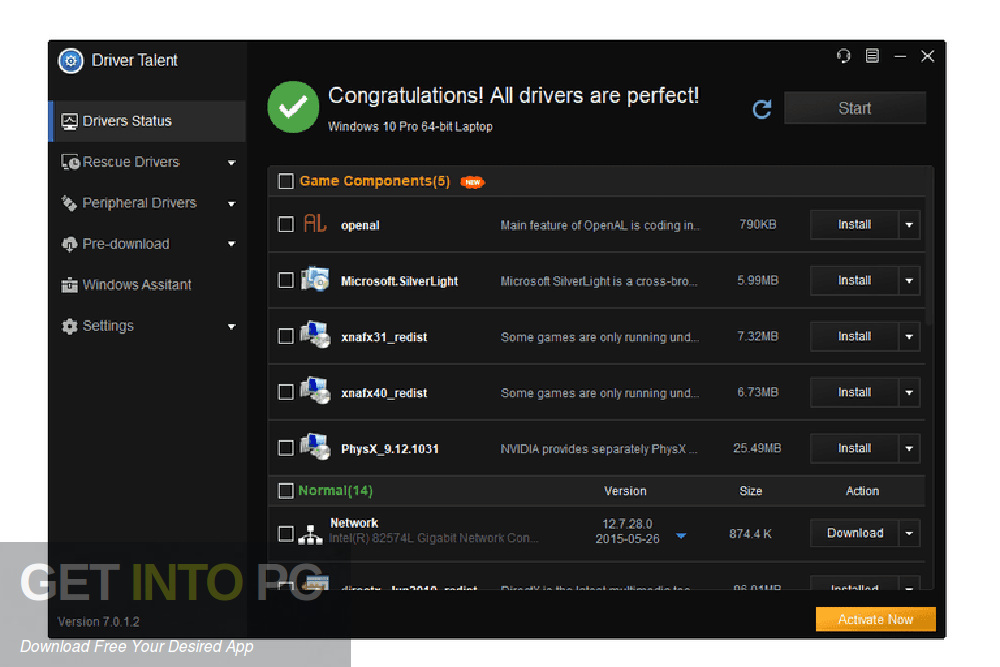Tick the Microsoft SilverLight checkbox
This screenshot has width=1000, height=667.
tap(286, 281)
